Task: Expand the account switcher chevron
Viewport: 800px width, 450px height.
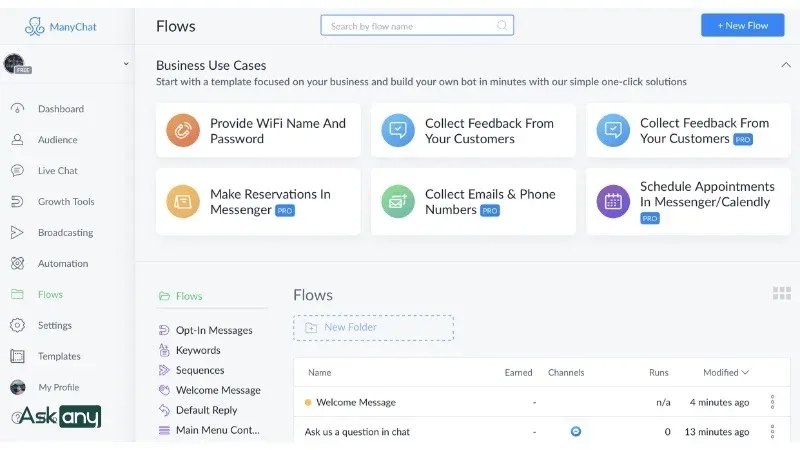Action: 126,64
